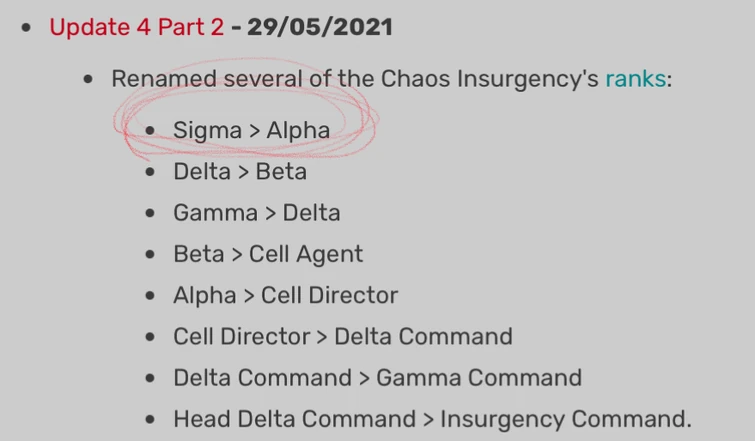755x441 pixels.
Task: Follow the teal "ranks" hyperlink
Action: tap(635, 79)
